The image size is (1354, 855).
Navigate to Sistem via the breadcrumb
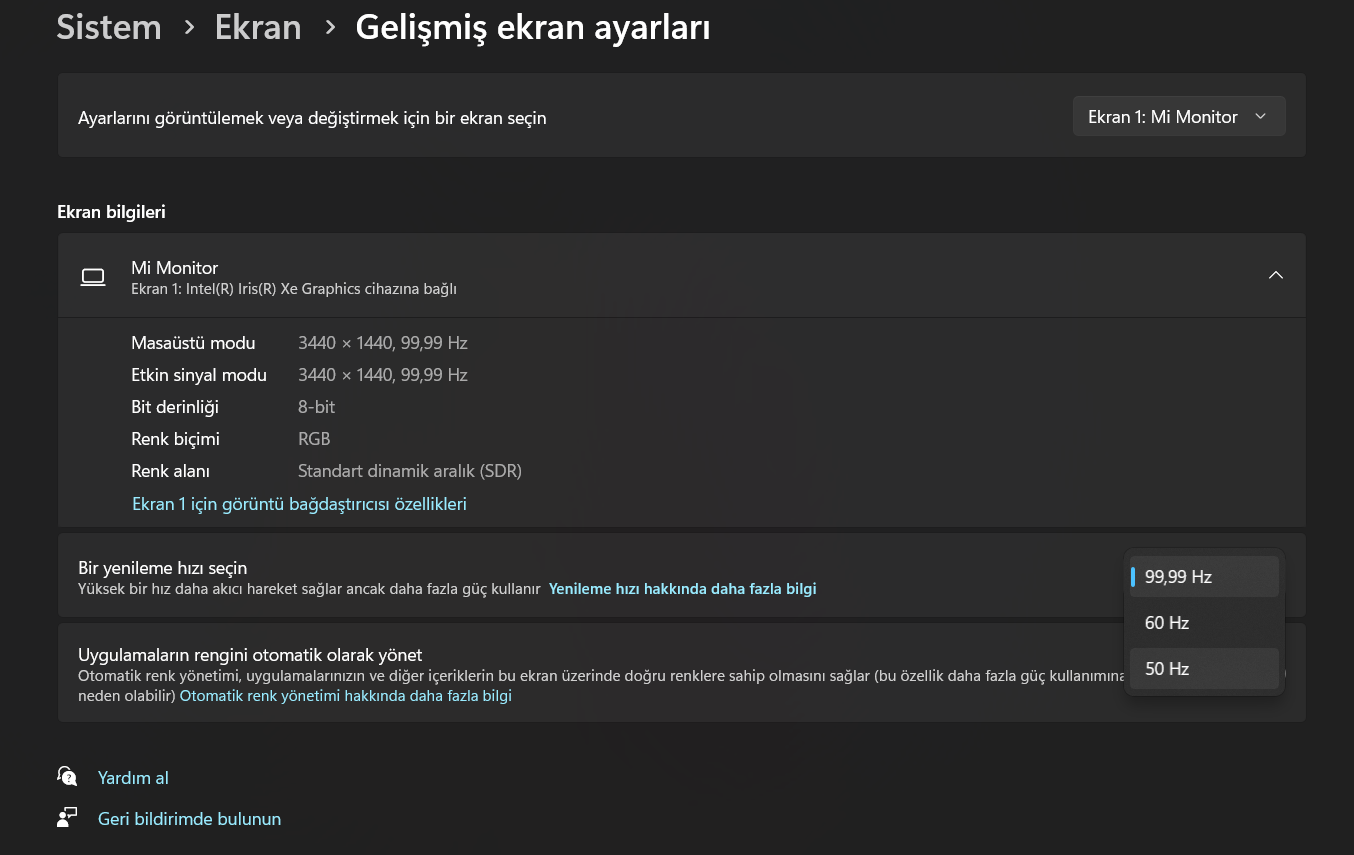pyautogui.click(x=108, y=27)
